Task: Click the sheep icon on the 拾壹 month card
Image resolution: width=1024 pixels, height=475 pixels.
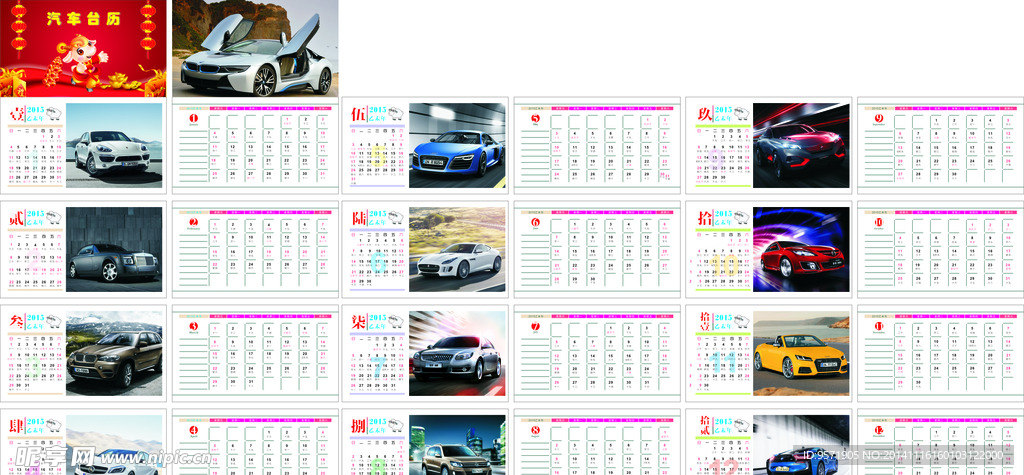Action: tap(741, 321)
